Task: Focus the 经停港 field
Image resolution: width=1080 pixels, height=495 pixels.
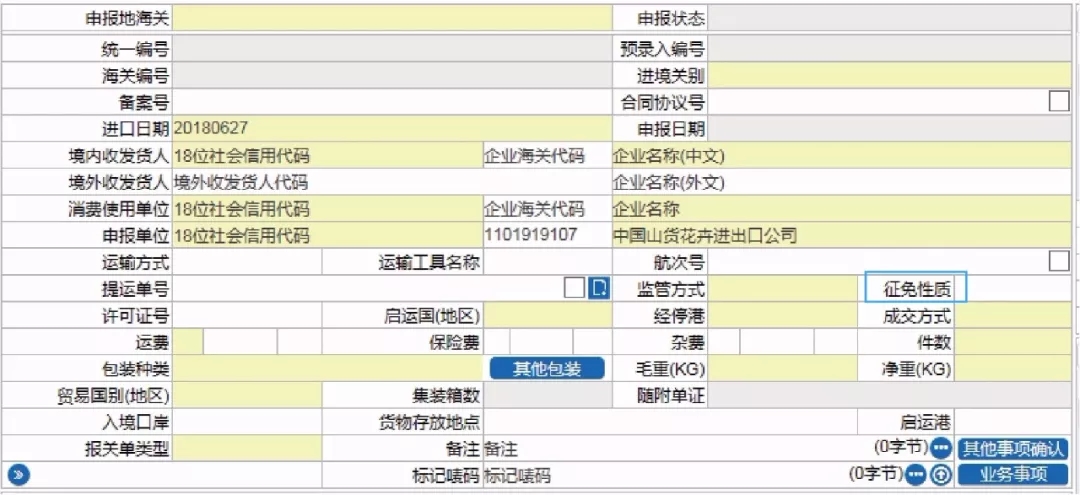Action: 783,316
